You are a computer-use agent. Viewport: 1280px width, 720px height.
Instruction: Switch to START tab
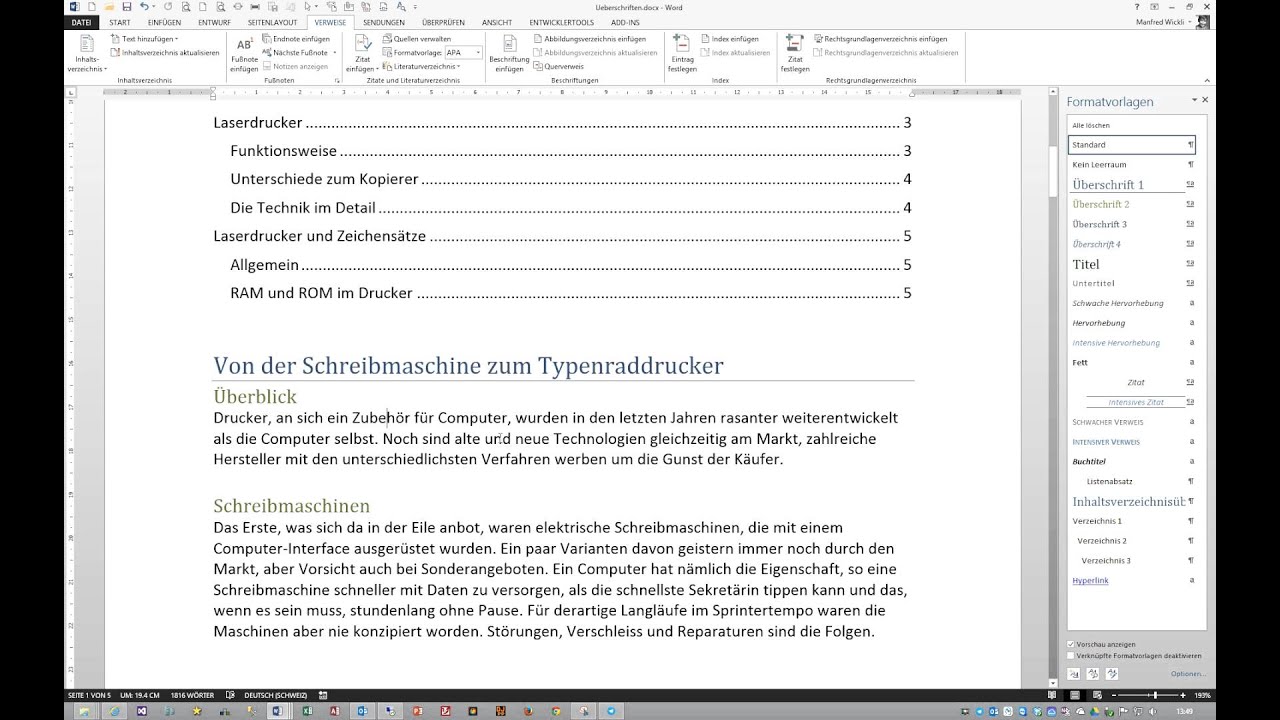(120, 22)
